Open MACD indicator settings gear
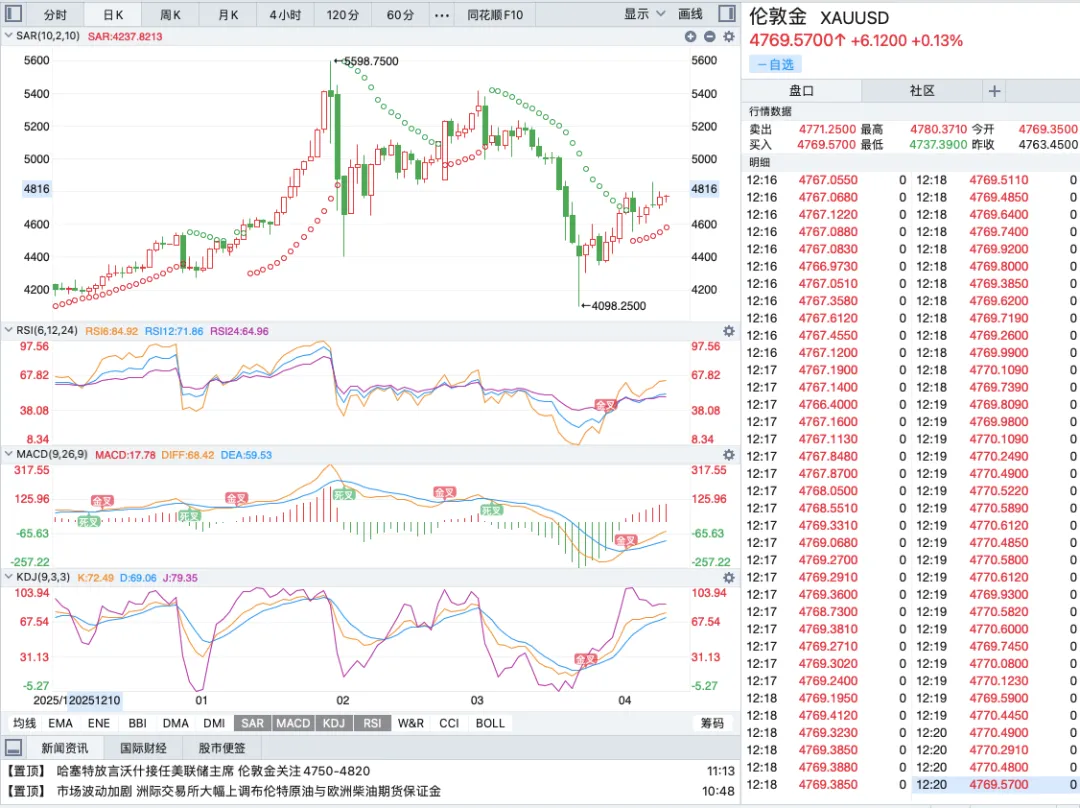The width and height of the screenshot is (1080, 808). (x=729, y=455)
